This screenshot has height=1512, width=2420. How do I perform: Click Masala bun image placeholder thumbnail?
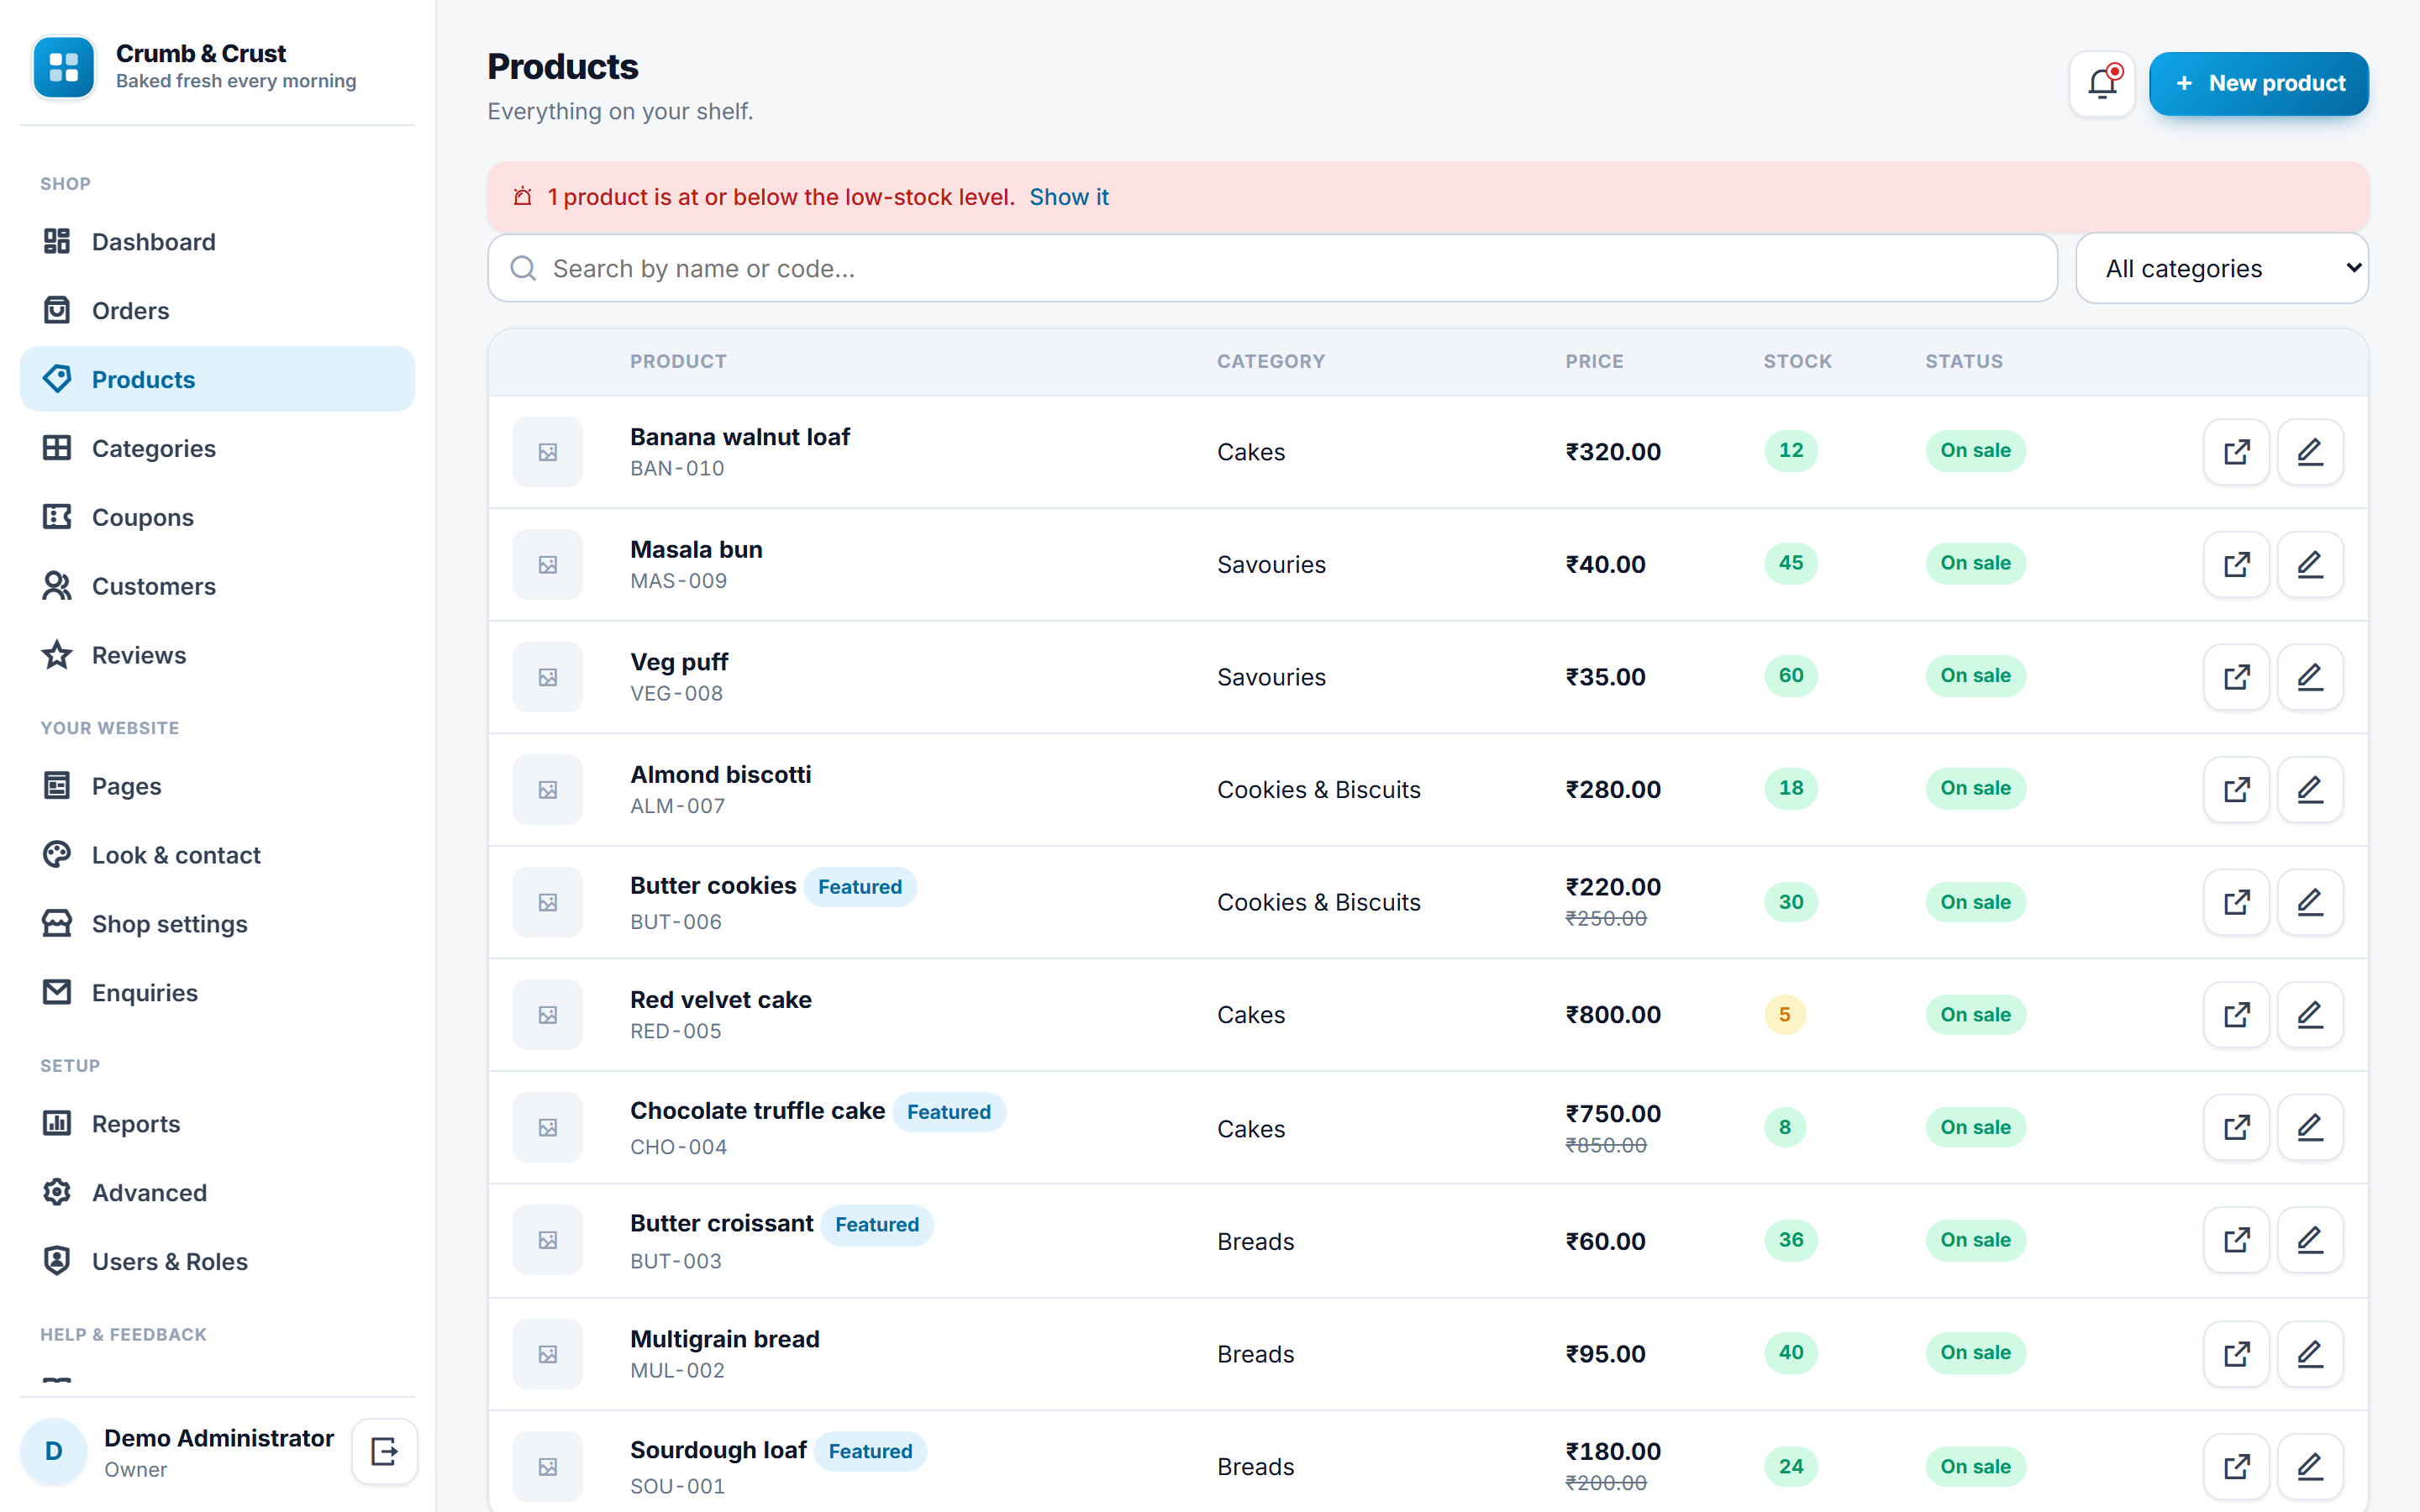point(548,564)
